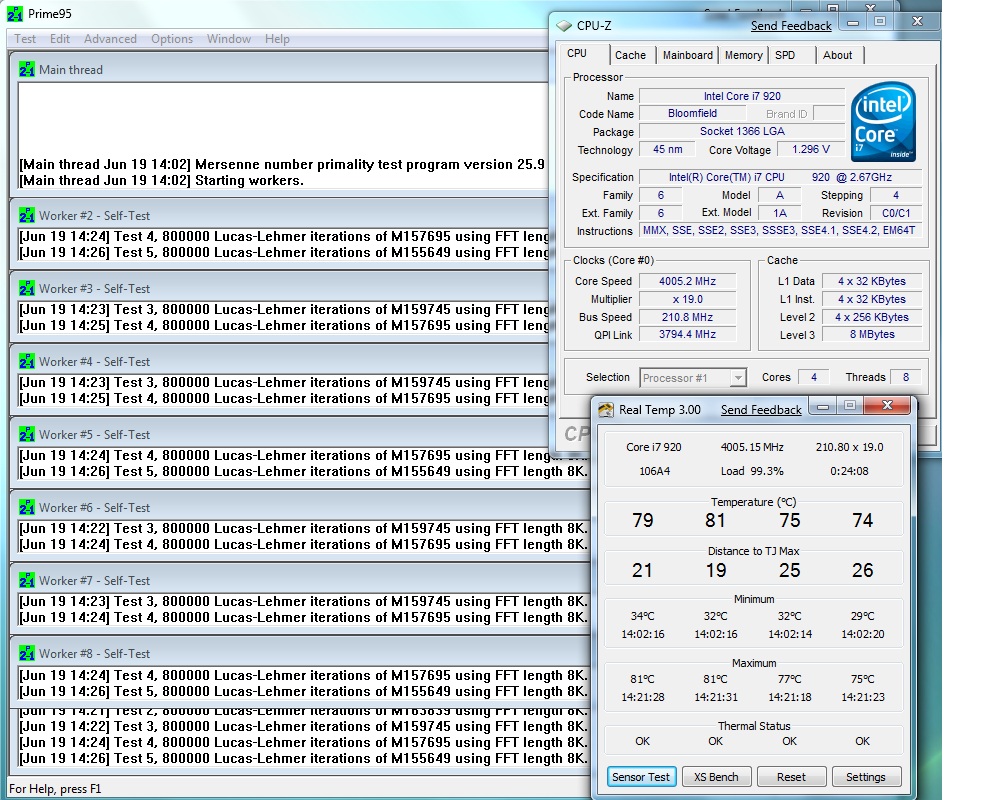1008x800 pixels.
Task: Click the Worker #6 Self-Test window icon
Action: pos(27,507)
